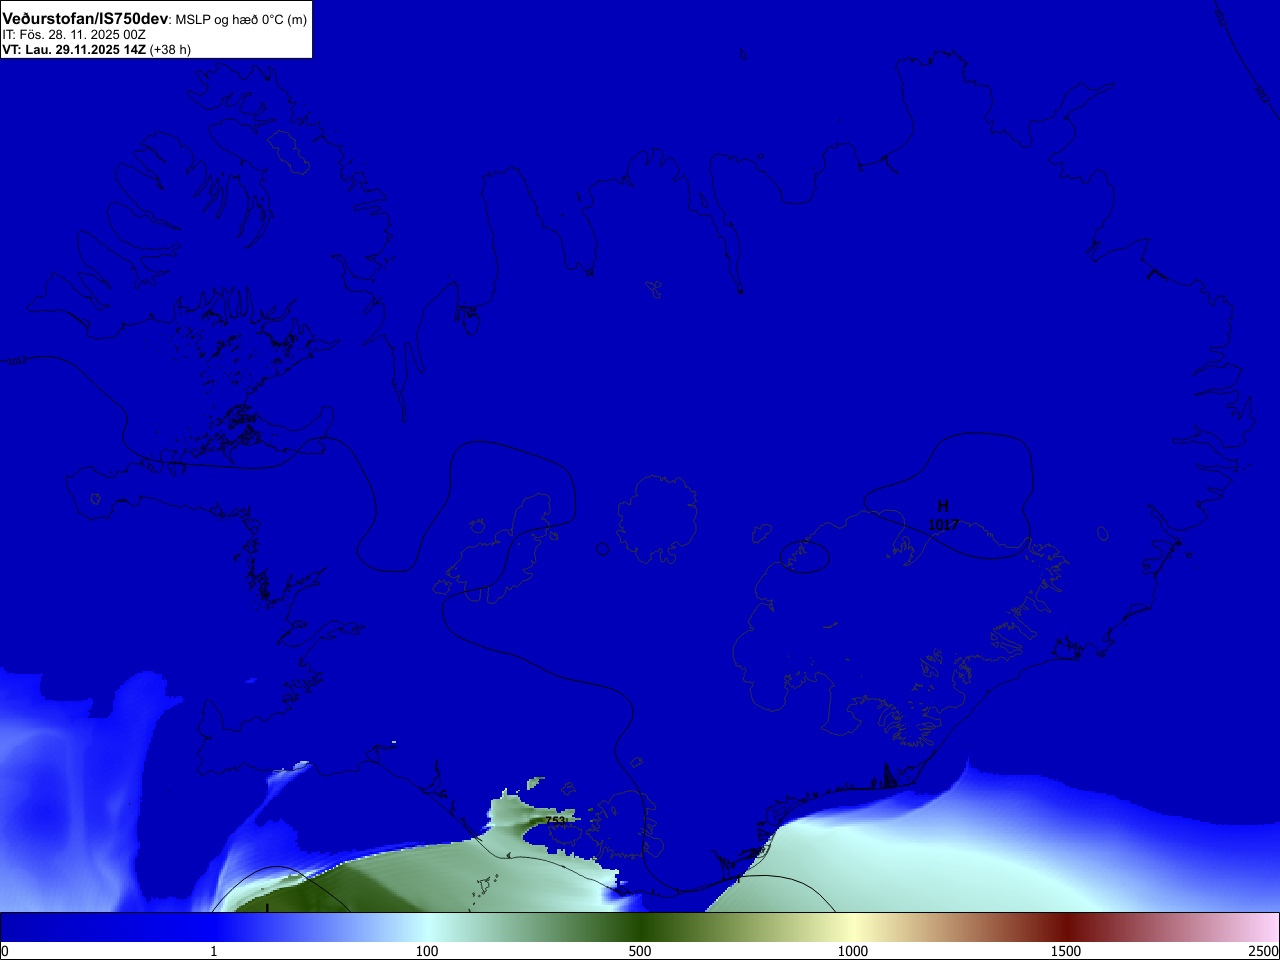Click the '(+38 h)' forecast offset text
The image size is (1280, 960).
(170, 49)
